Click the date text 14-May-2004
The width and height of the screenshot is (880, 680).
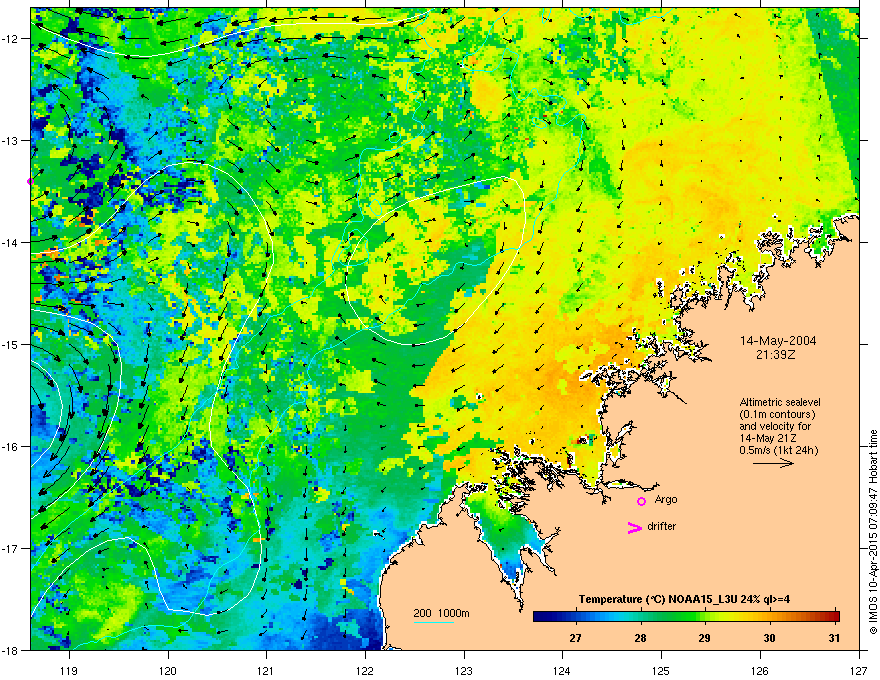click(x=778, y=341)
